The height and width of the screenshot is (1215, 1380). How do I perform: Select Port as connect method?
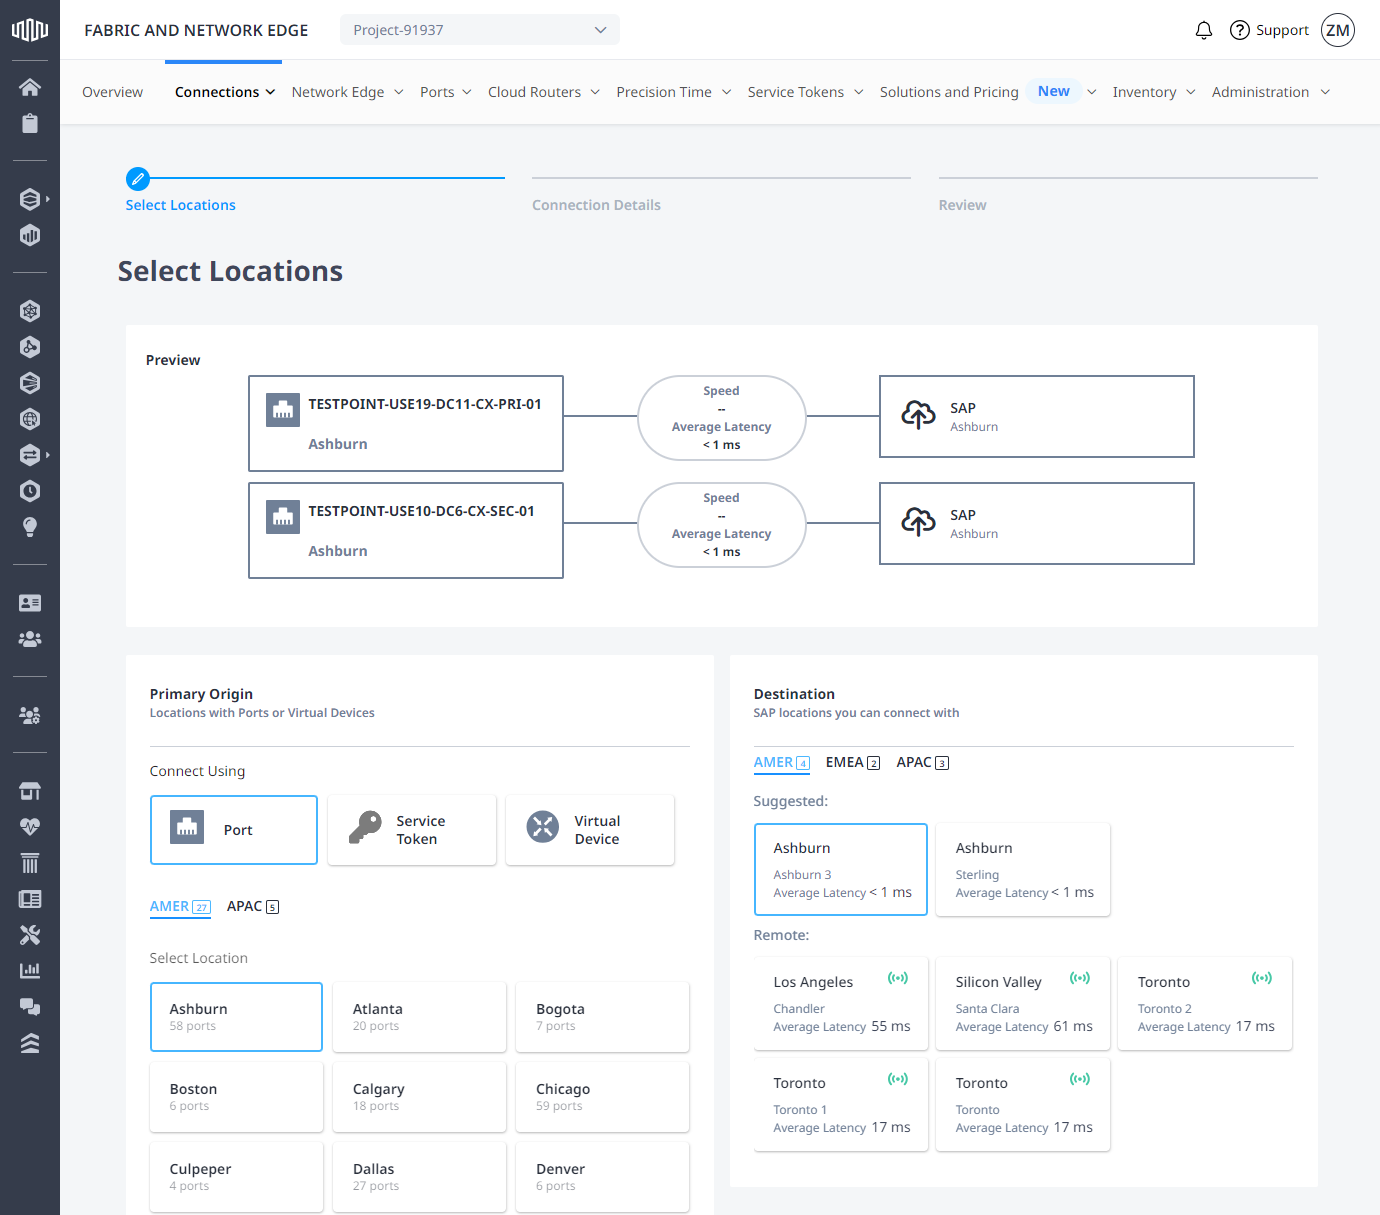234,830
